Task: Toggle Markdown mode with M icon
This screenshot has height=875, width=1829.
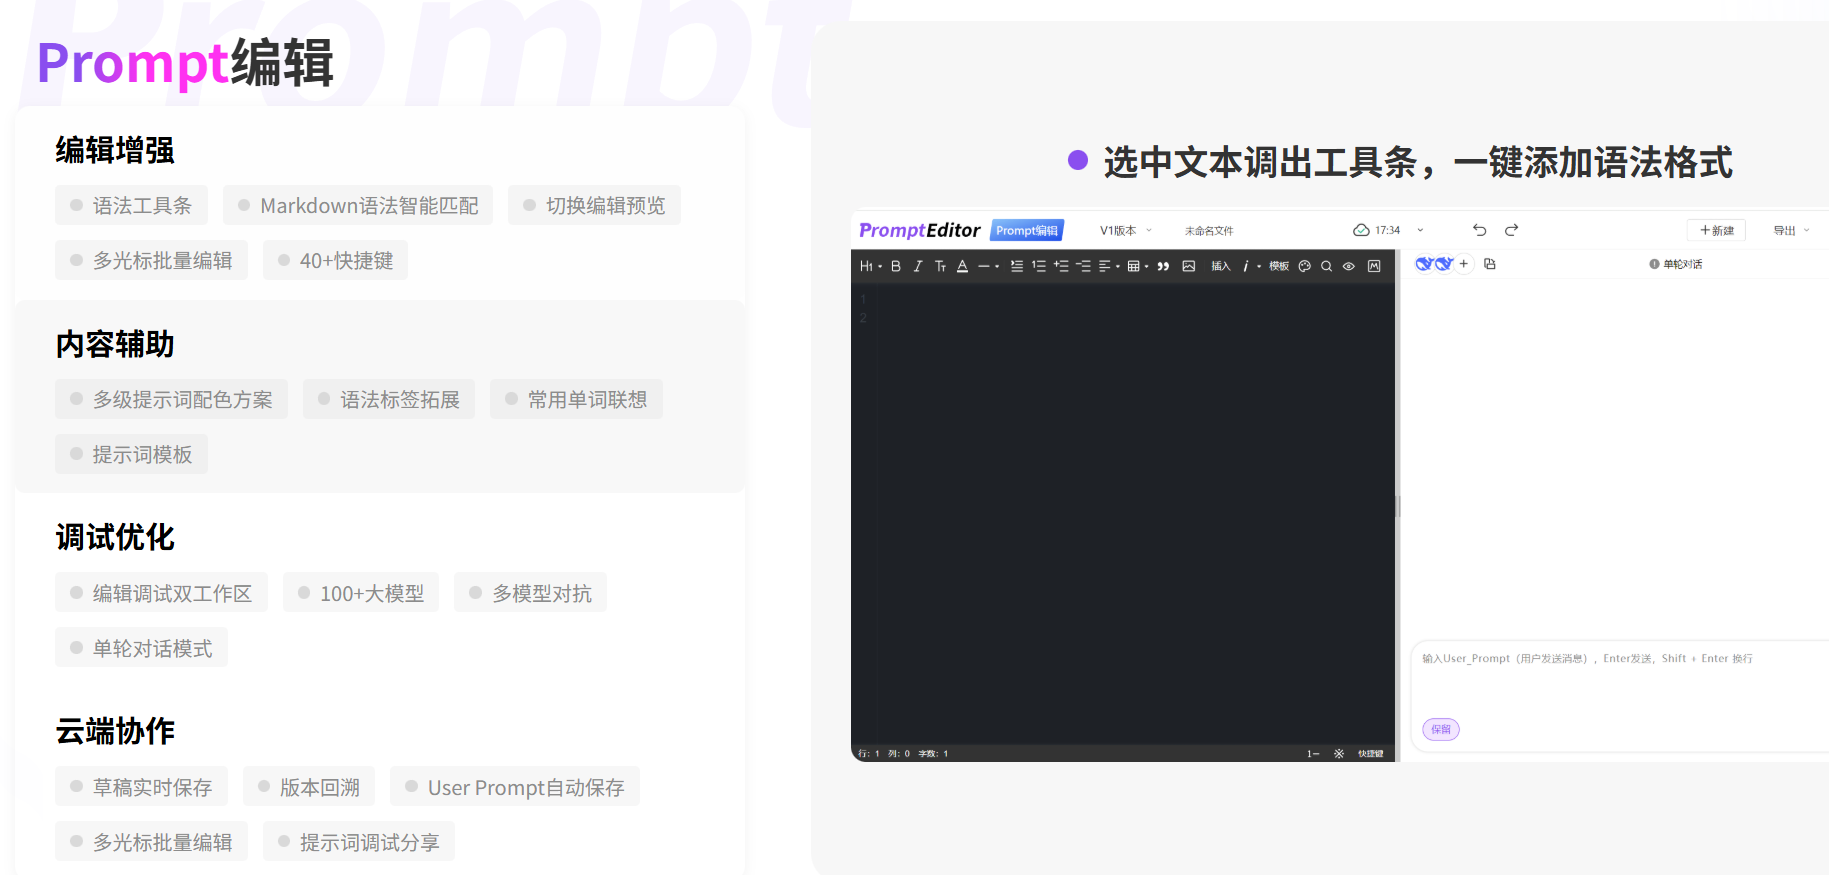Action: pyautogui.click(x=1374, y=266)
